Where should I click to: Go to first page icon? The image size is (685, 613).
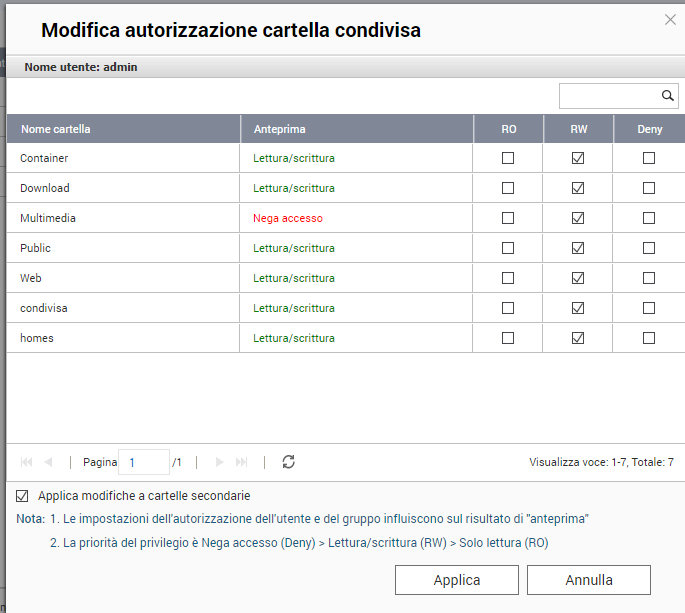click(26, 462)
